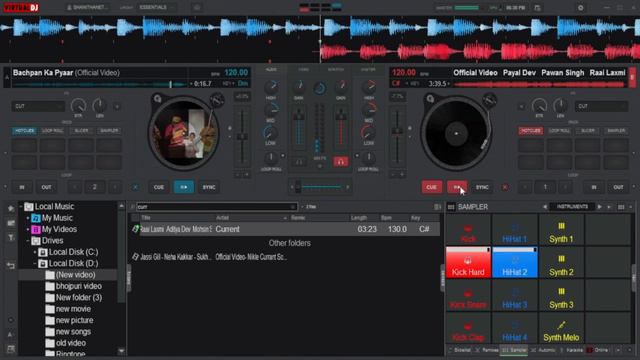This screenshot has width=640, height=360.
Task: Play the left deck track
Action: click(184, 187)
